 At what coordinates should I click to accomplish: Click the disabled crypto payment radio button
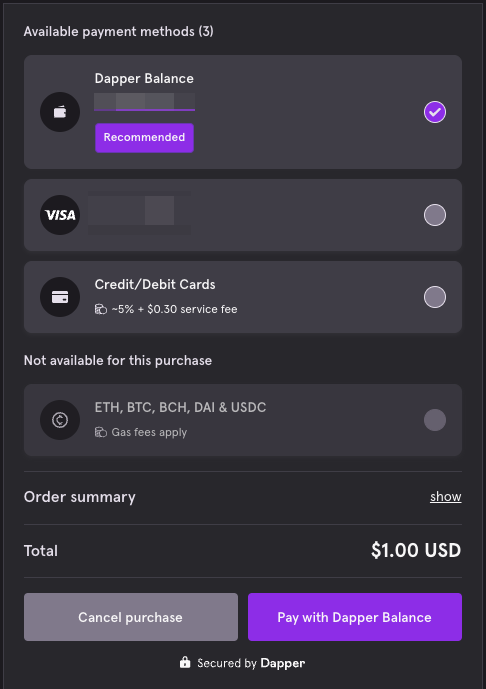(x=435, y=420)
